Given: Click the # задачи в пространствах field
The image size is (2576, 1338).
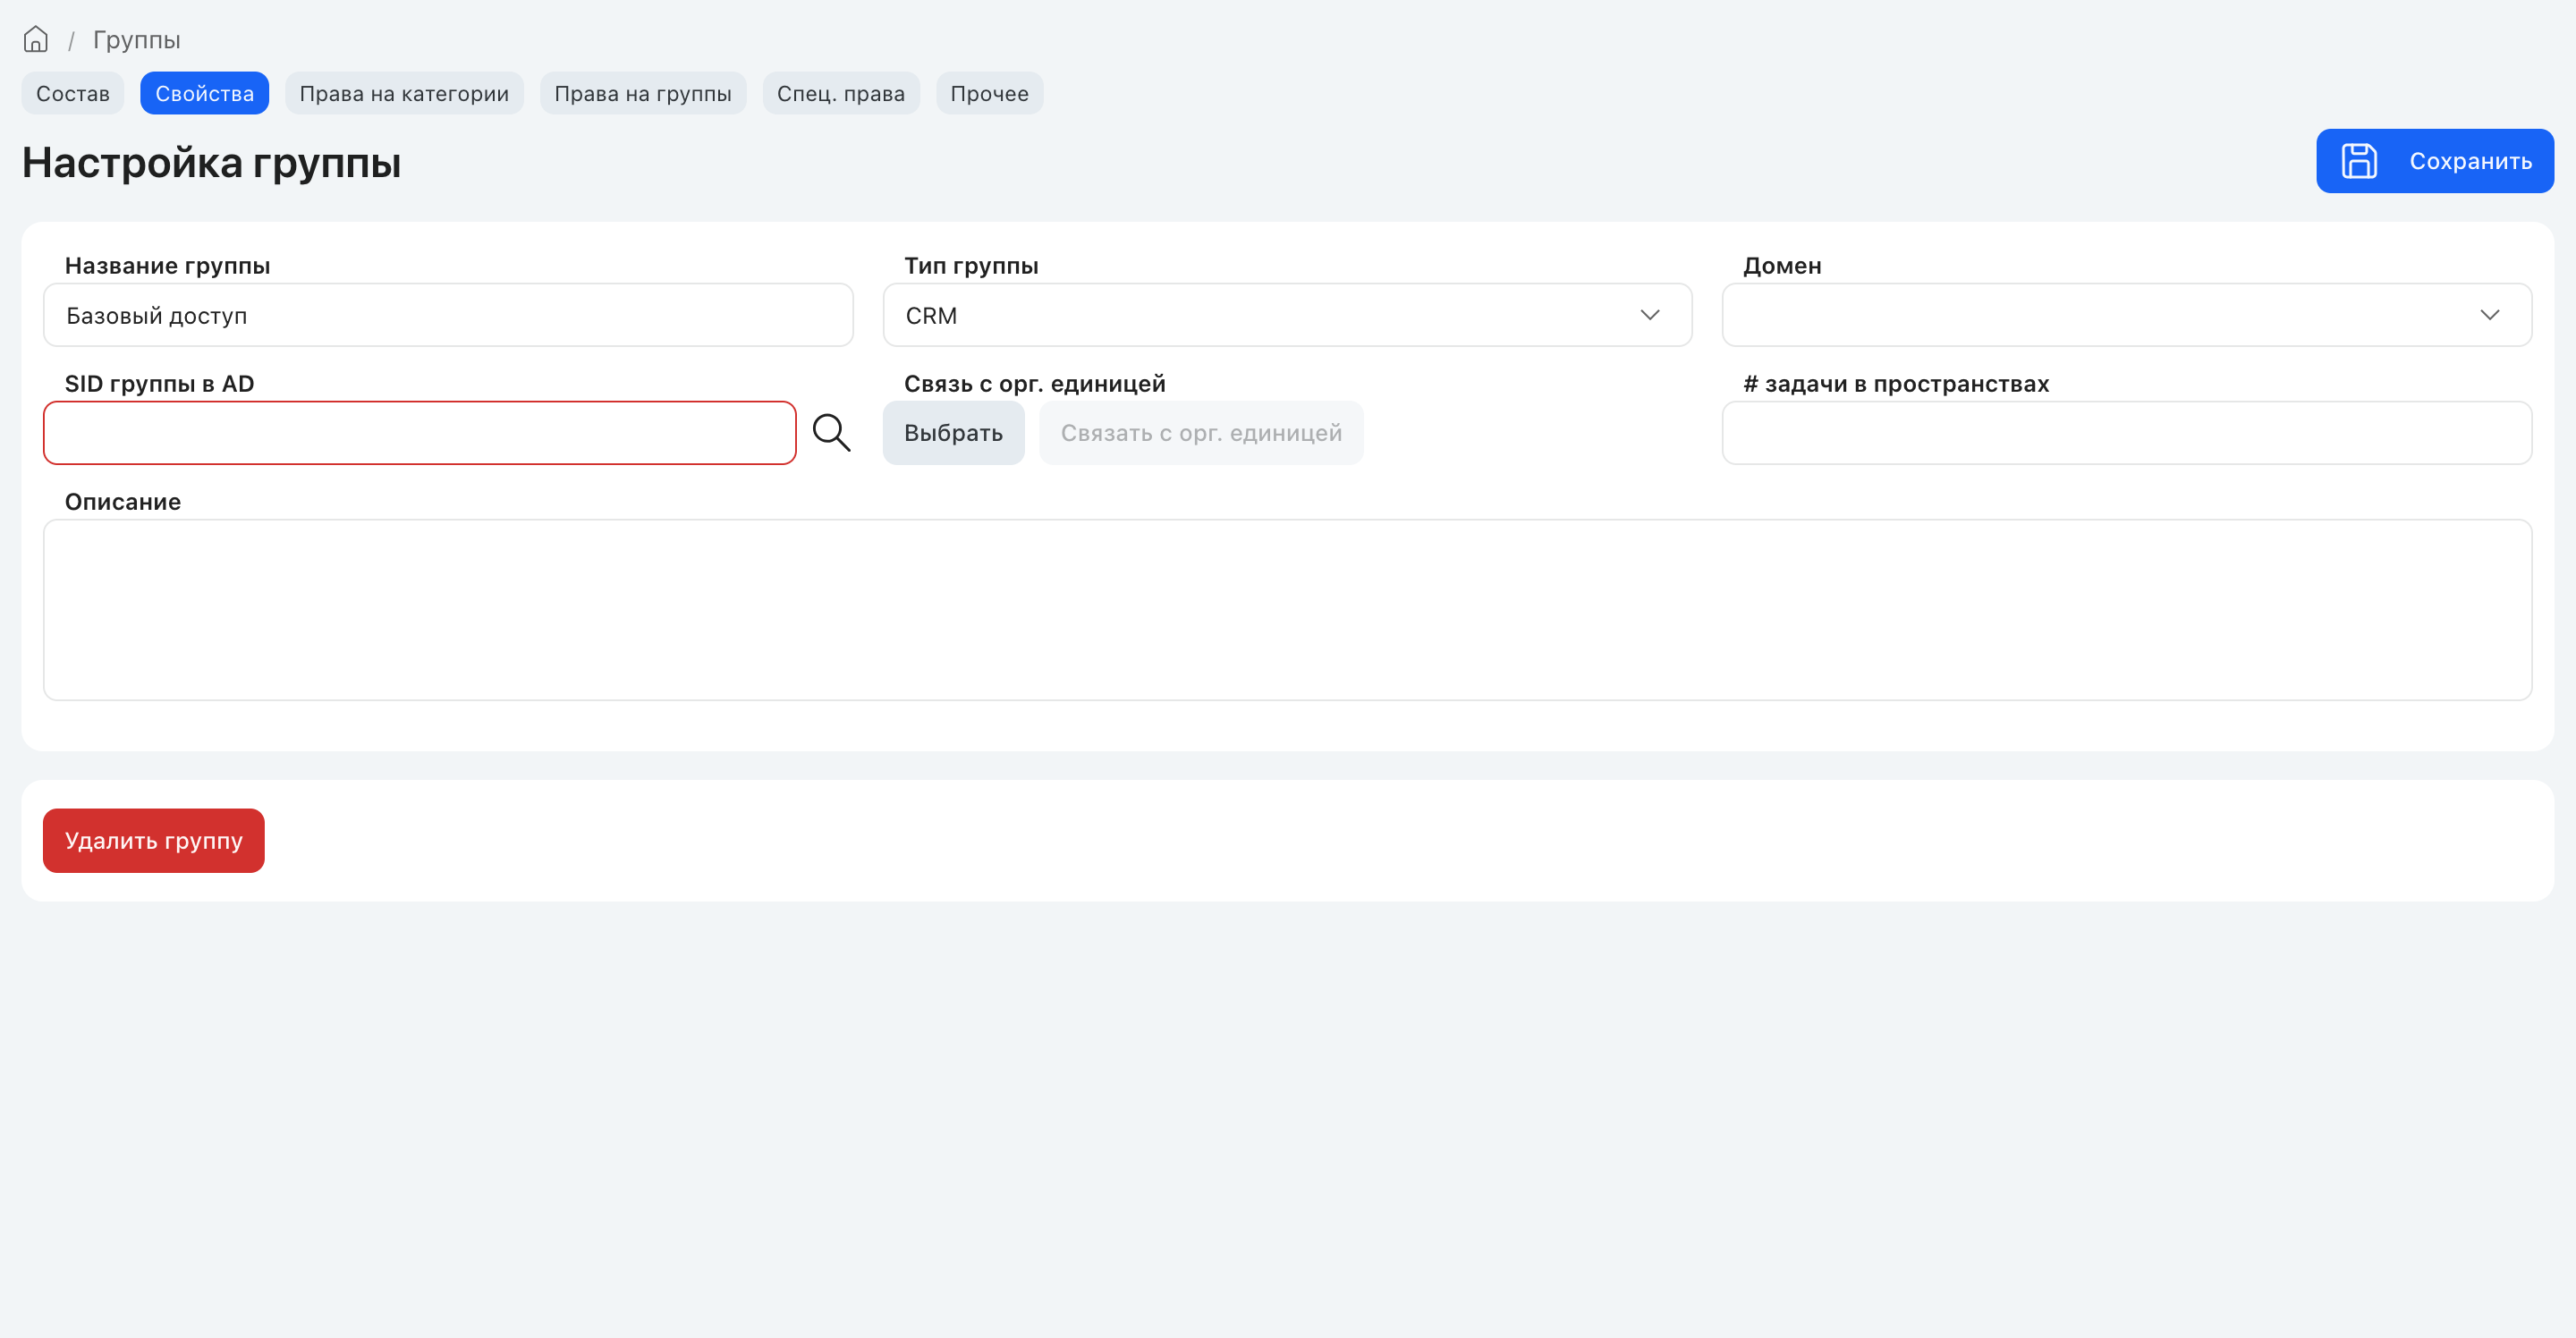Looking at the screenshot, I should click(x=2126, y=433).
